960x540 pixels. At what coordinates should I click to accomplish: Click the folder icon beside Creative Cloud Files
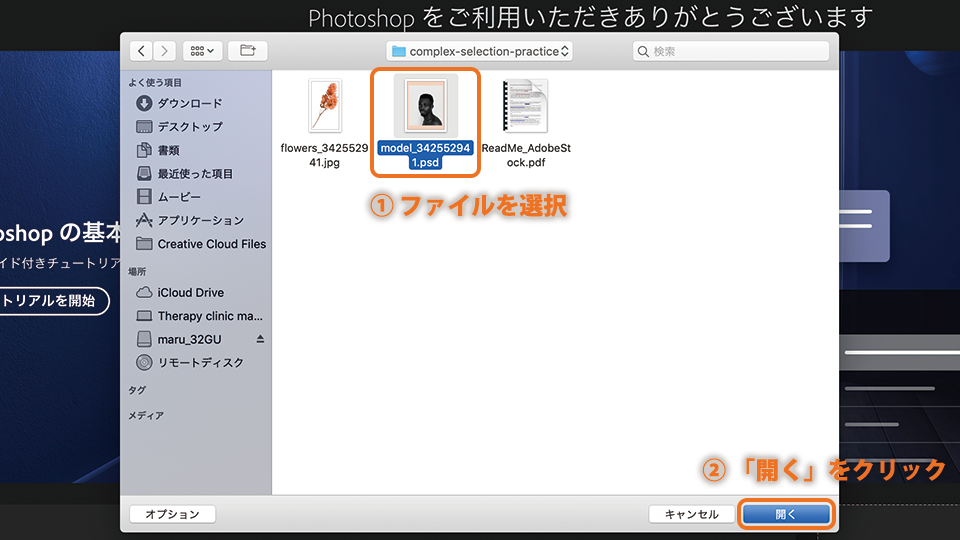[x=144, y=244]
